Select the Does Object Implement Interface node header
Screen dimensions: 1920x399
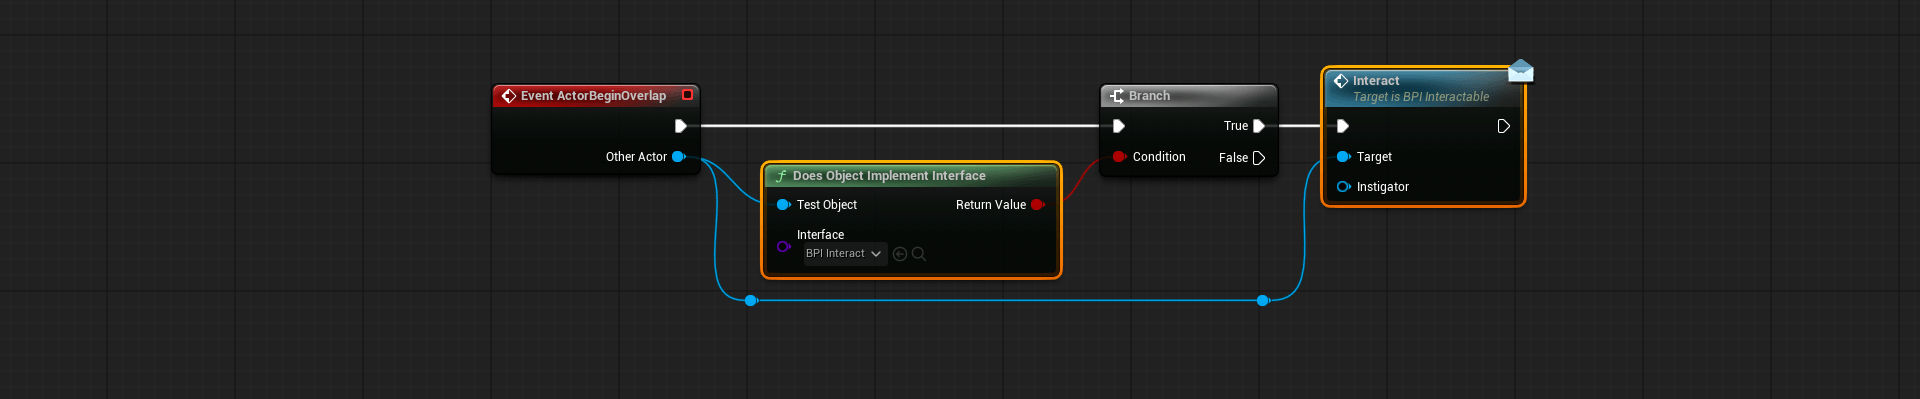pyautogui.click(x=910, y=176)
